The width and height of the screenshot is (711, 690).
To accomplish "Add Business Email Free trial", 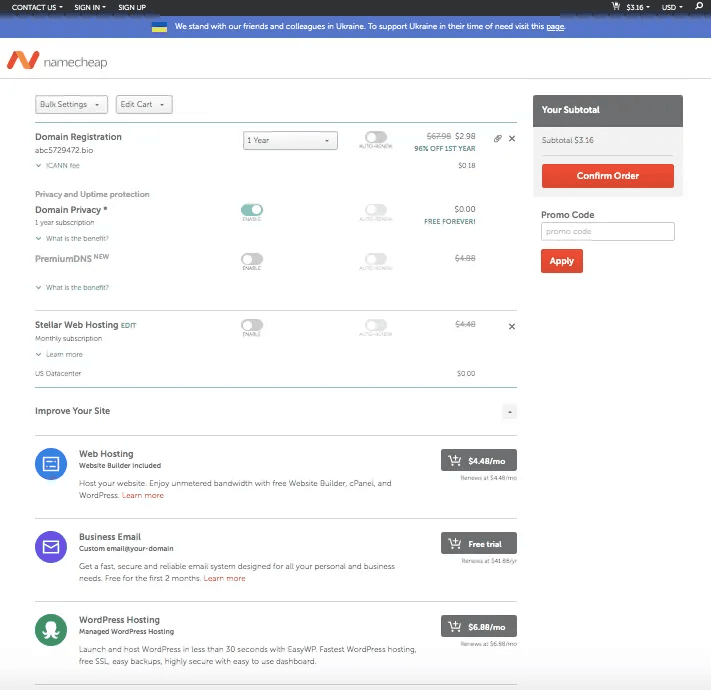I will (x=479, y=544).
